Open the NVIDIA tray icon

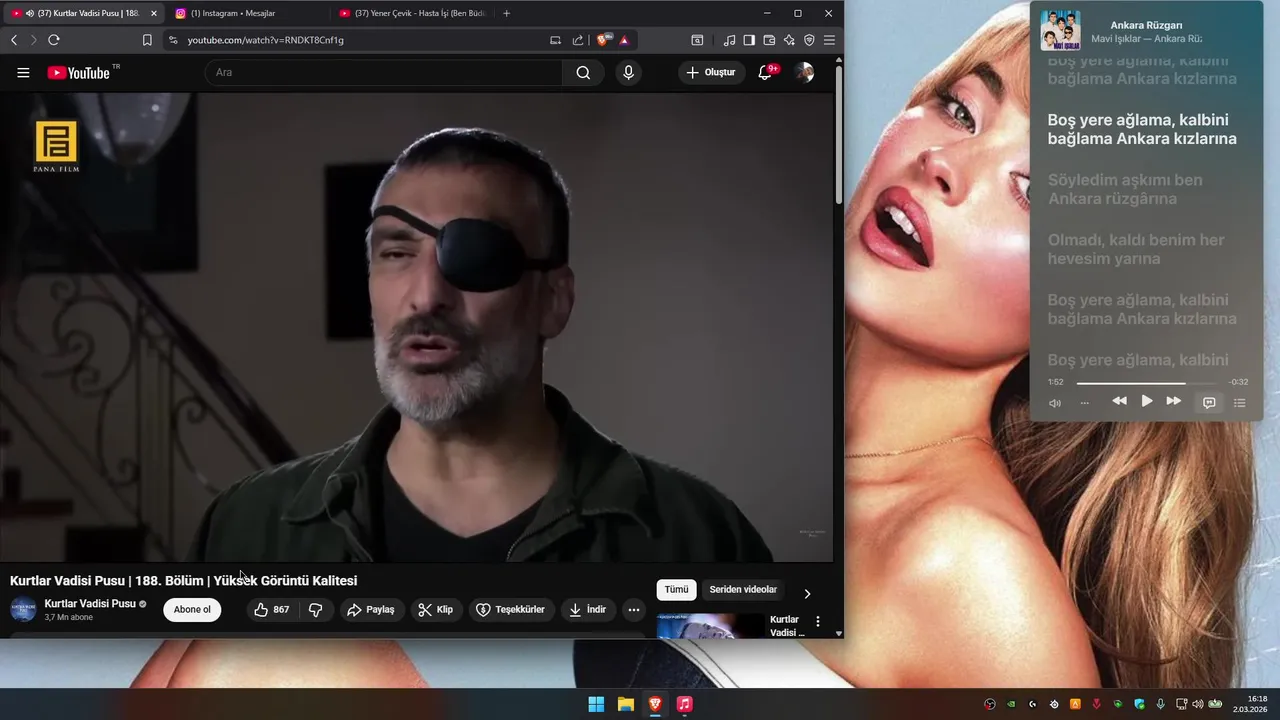(x=1011, y=704)
